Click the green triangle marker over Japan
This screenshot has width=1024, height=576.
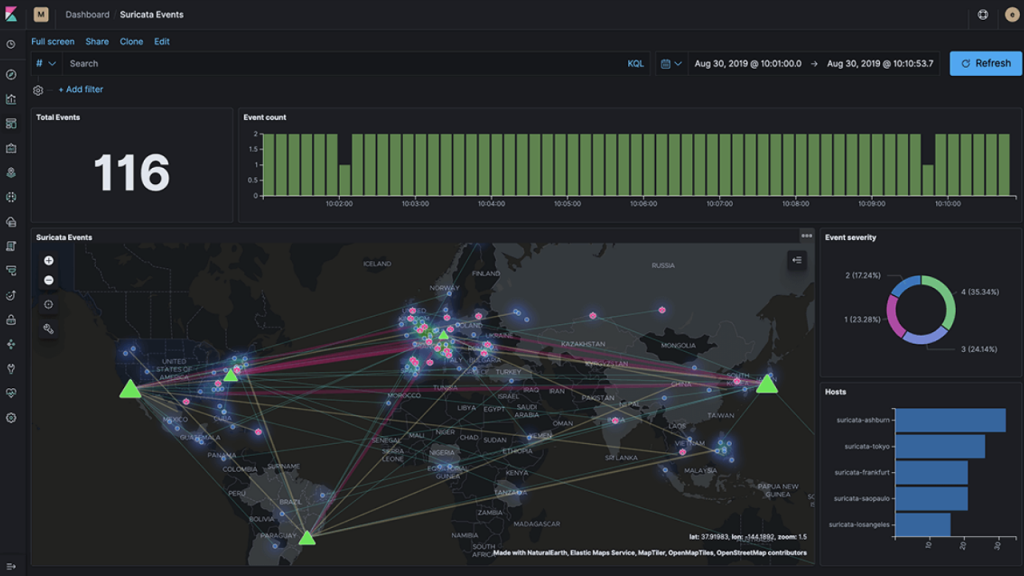click(767, 385)
